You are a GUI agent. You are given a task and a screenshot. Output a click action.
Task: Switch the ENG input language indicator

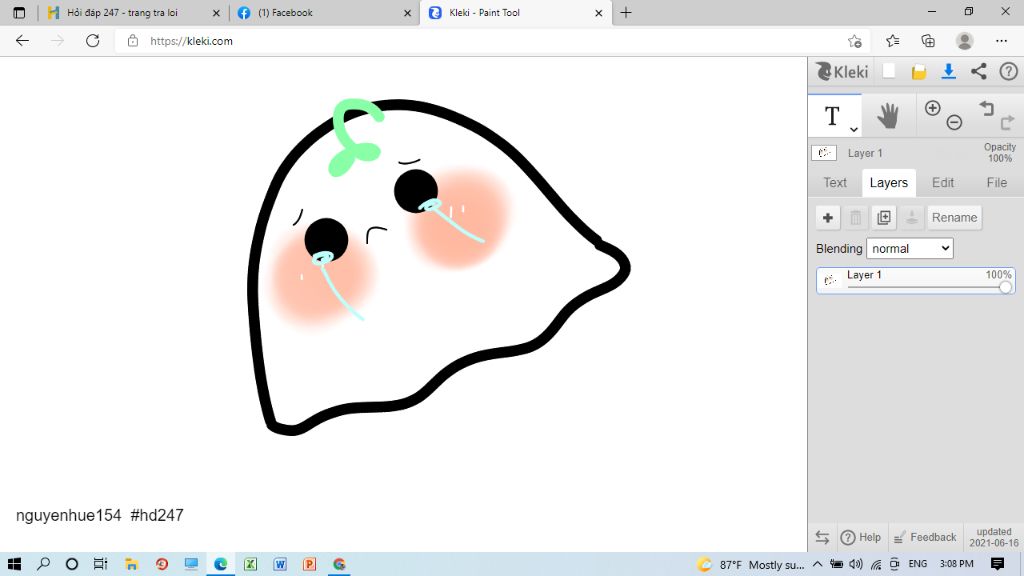[918, 564]
